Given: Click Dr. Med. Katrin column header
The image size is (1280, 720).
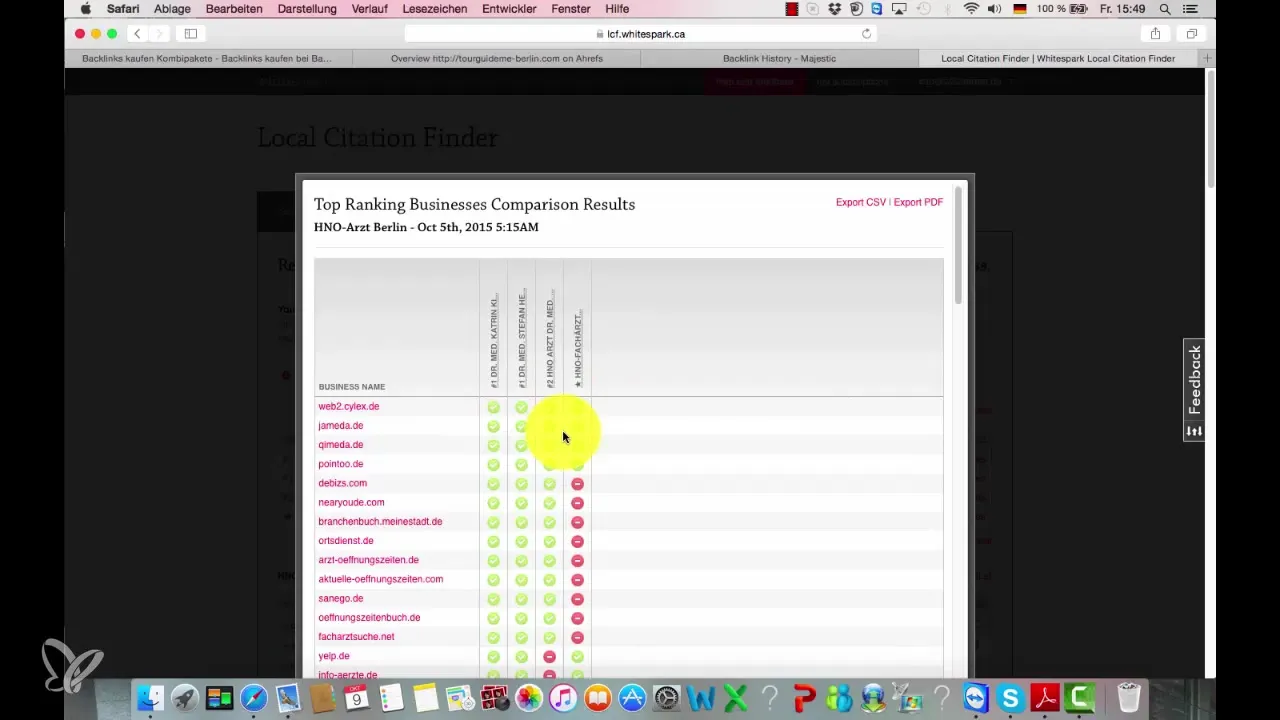Looking at the screenshot, I should pyautogui.click(x=493, y=341).
